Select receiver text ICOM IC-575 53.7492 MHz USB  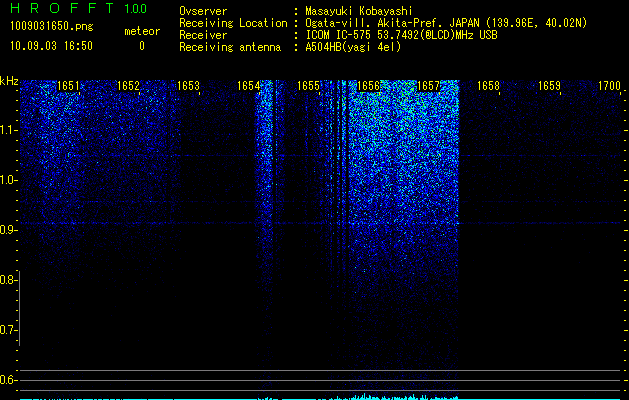(x=401, y=35)
